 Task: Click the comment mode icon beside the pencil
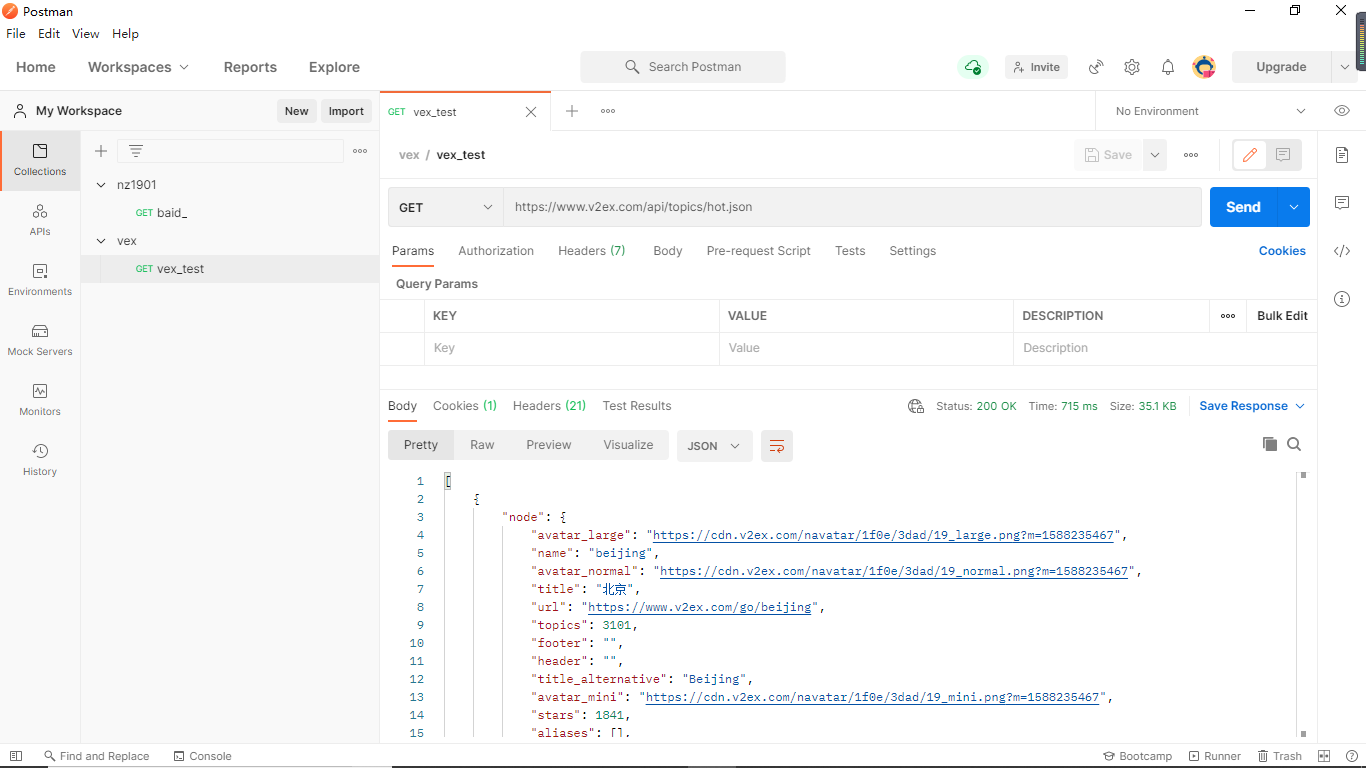tap(1283, 155)
